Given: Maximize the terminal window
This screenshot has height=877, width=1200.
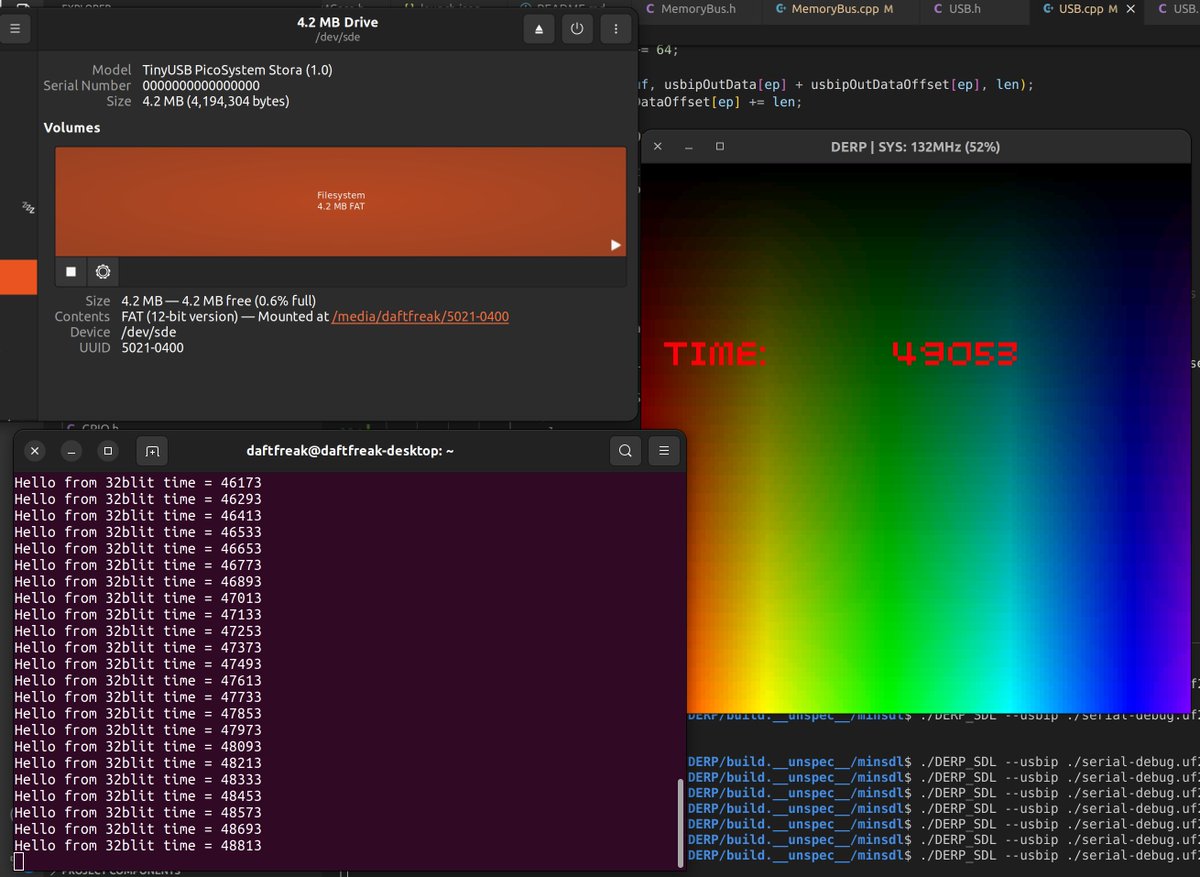Looking at the screenshot, I should (109, 451).
